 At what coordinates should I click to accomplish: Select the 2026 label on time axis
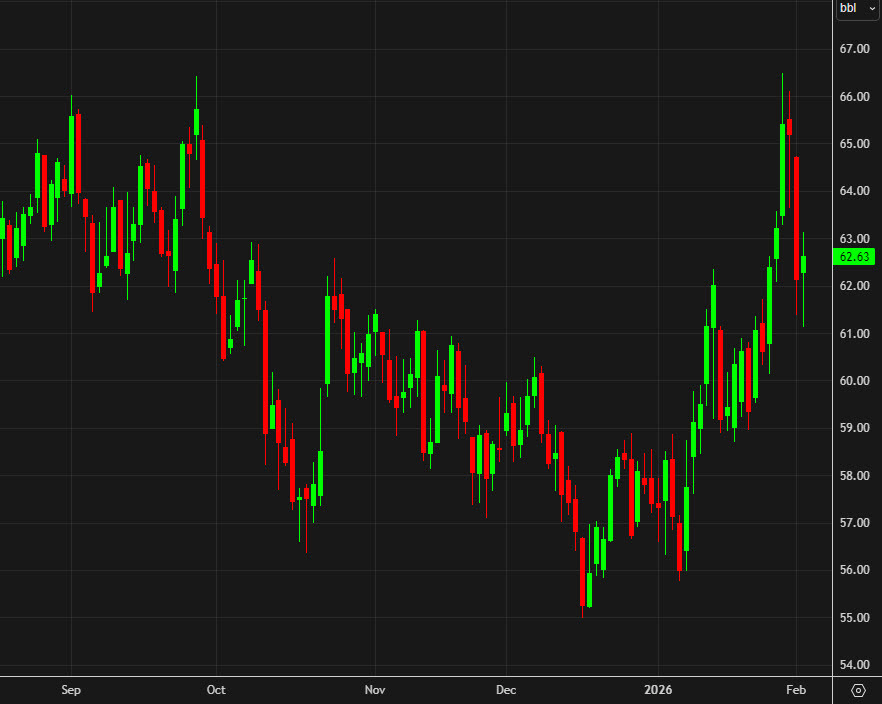click(x=659, y=690)
